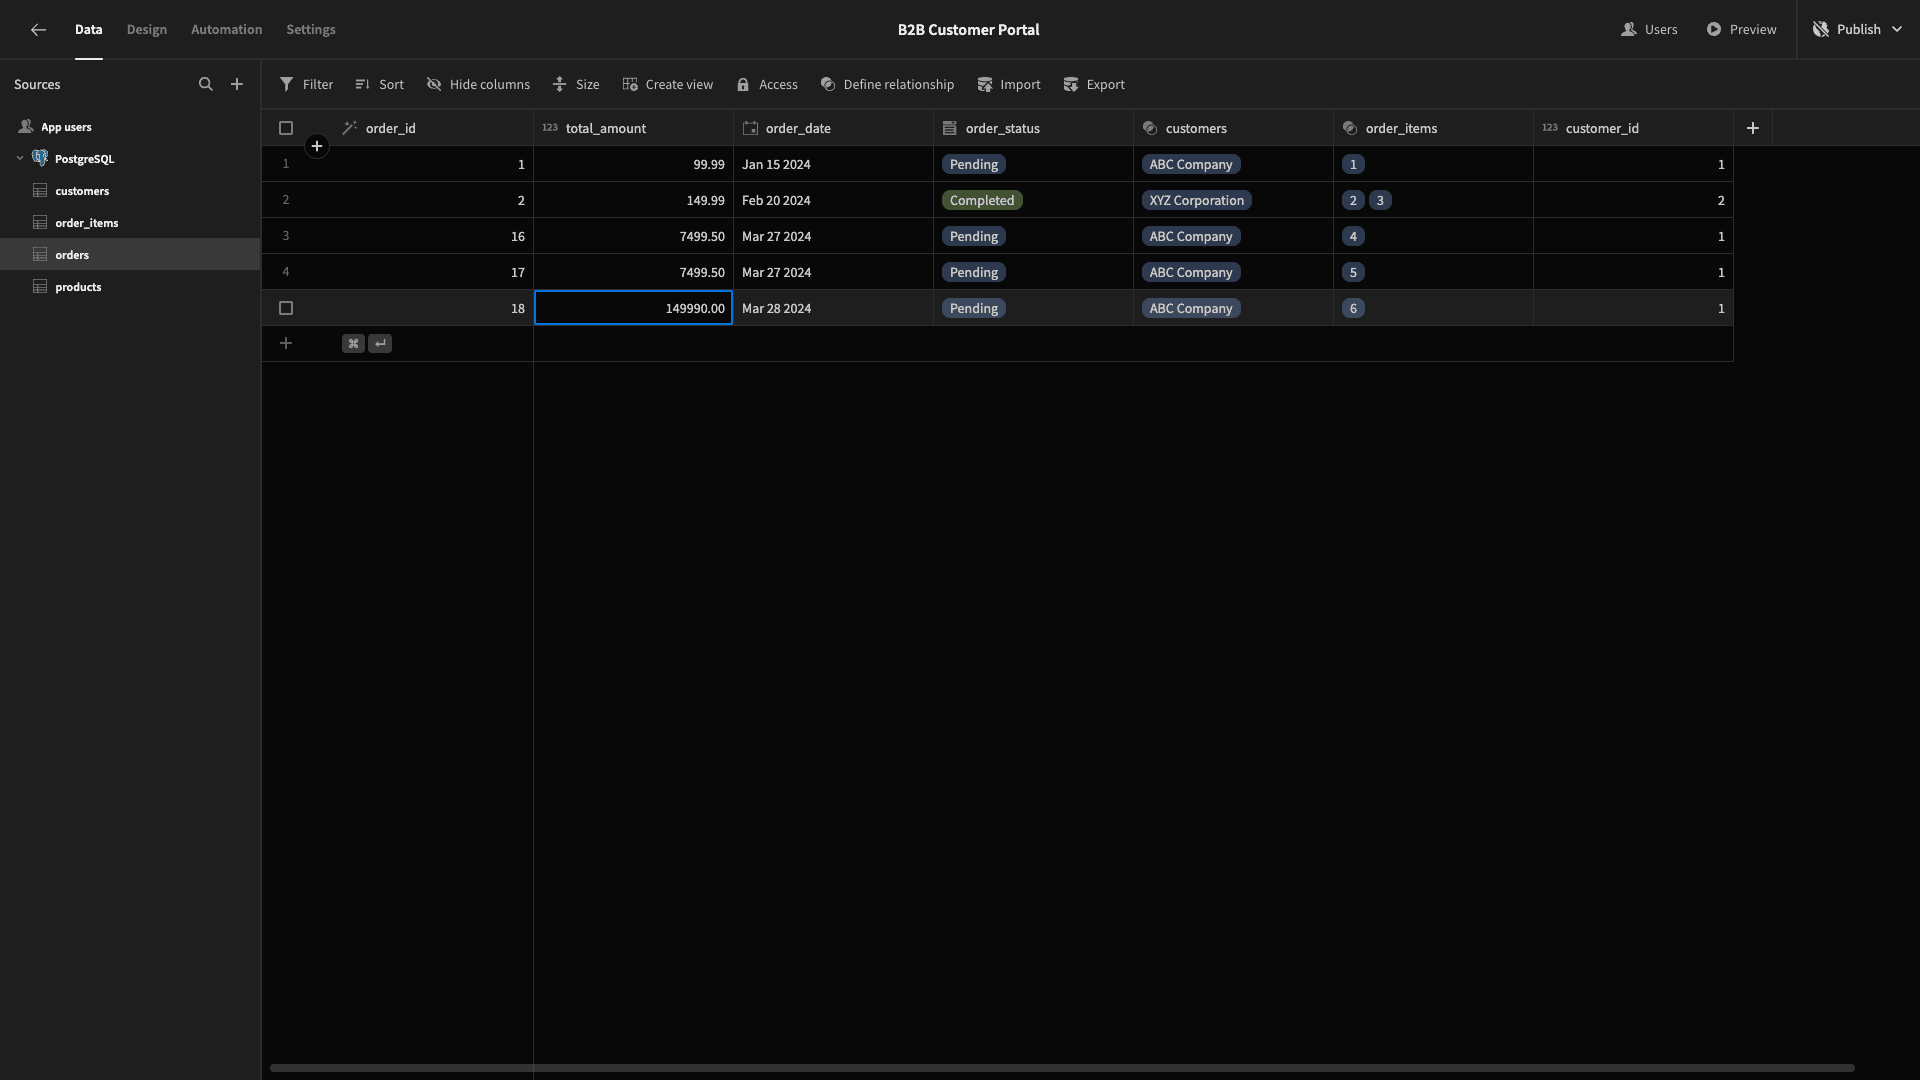
Task: Search sources with magnifier icon
Action: [x=206, y=85]
